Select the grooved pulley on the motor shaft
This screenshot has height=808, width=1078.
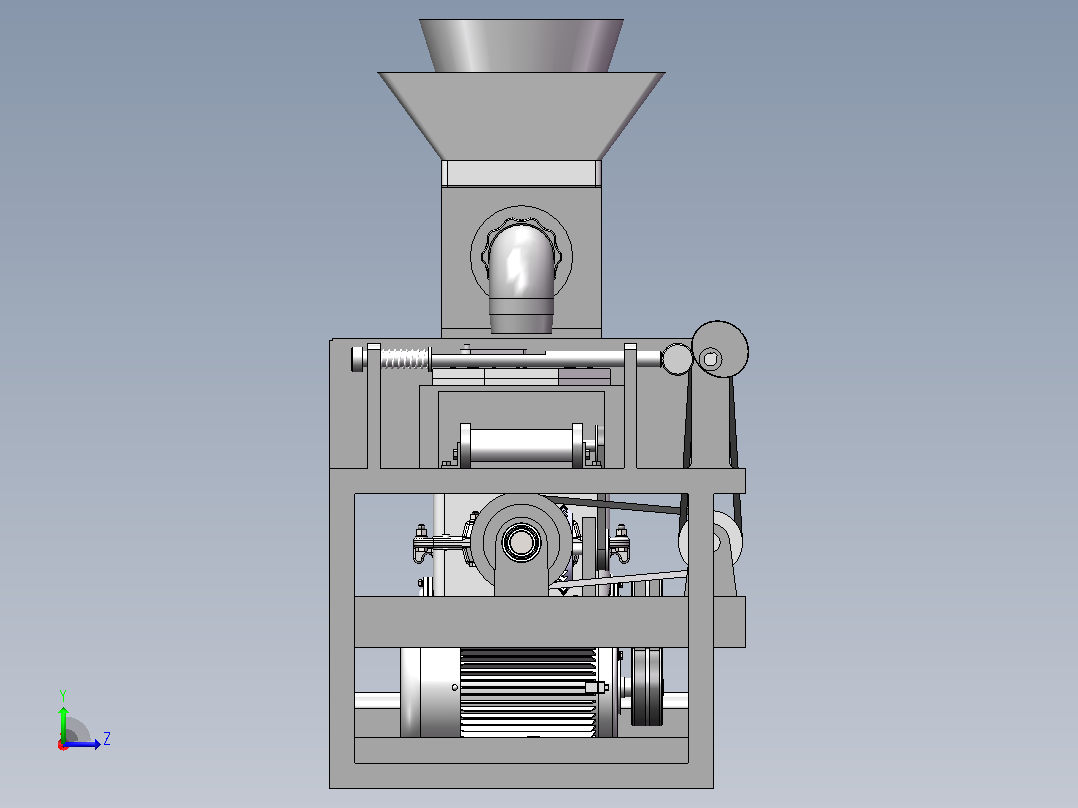647,686
